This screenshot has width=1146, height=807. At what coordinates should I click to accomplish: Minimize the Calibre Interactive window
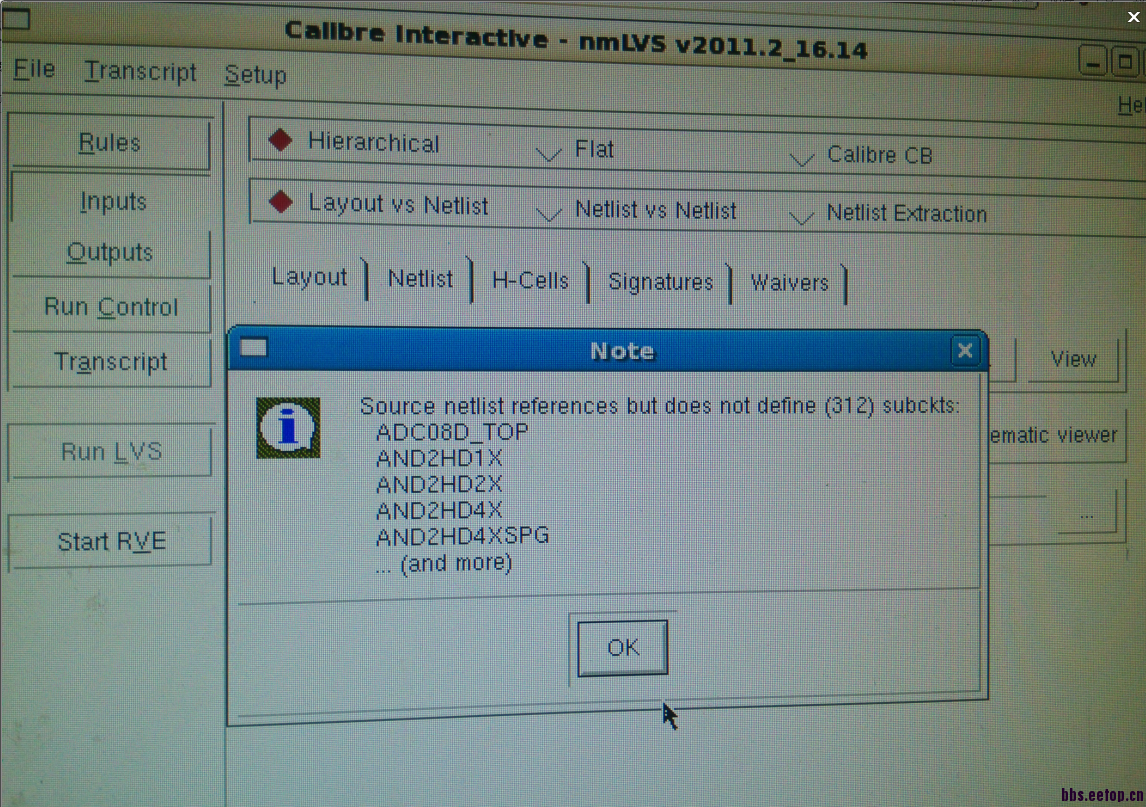click(1093, 61)
